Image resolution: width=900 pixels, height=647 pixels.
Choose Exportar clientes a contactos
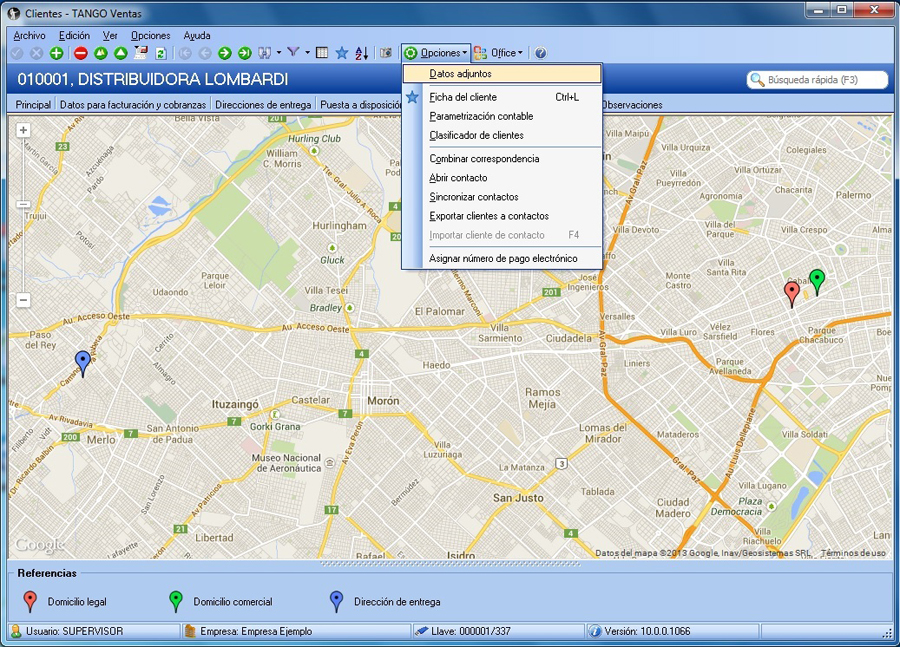[x=502, y=216]
